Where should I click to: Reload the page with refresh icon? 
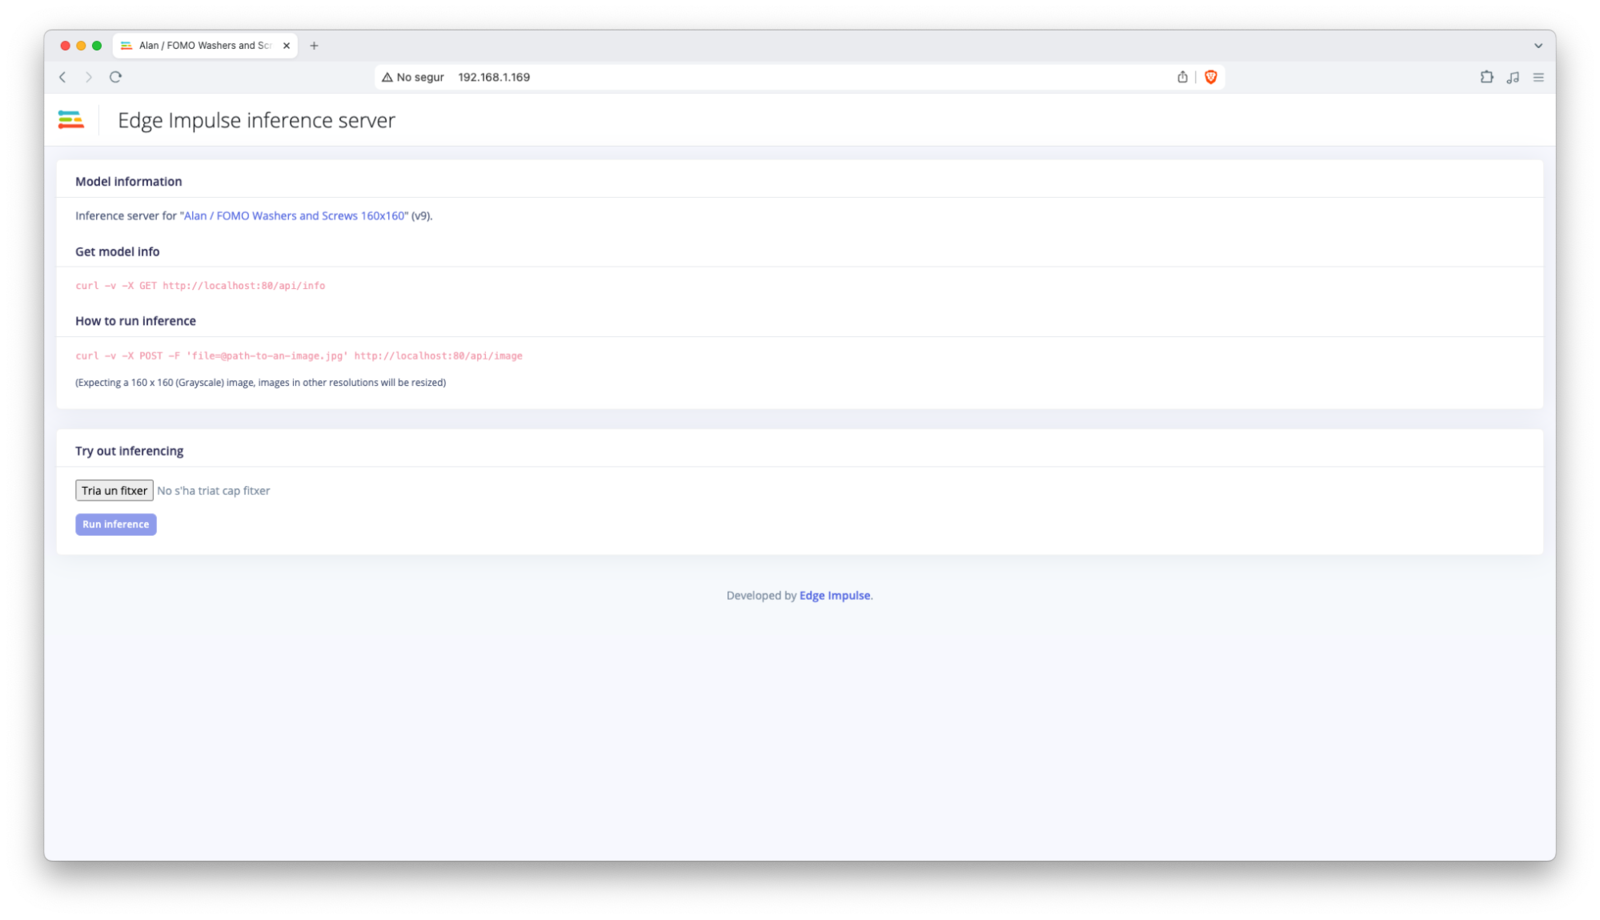click(x=116, y=77)
